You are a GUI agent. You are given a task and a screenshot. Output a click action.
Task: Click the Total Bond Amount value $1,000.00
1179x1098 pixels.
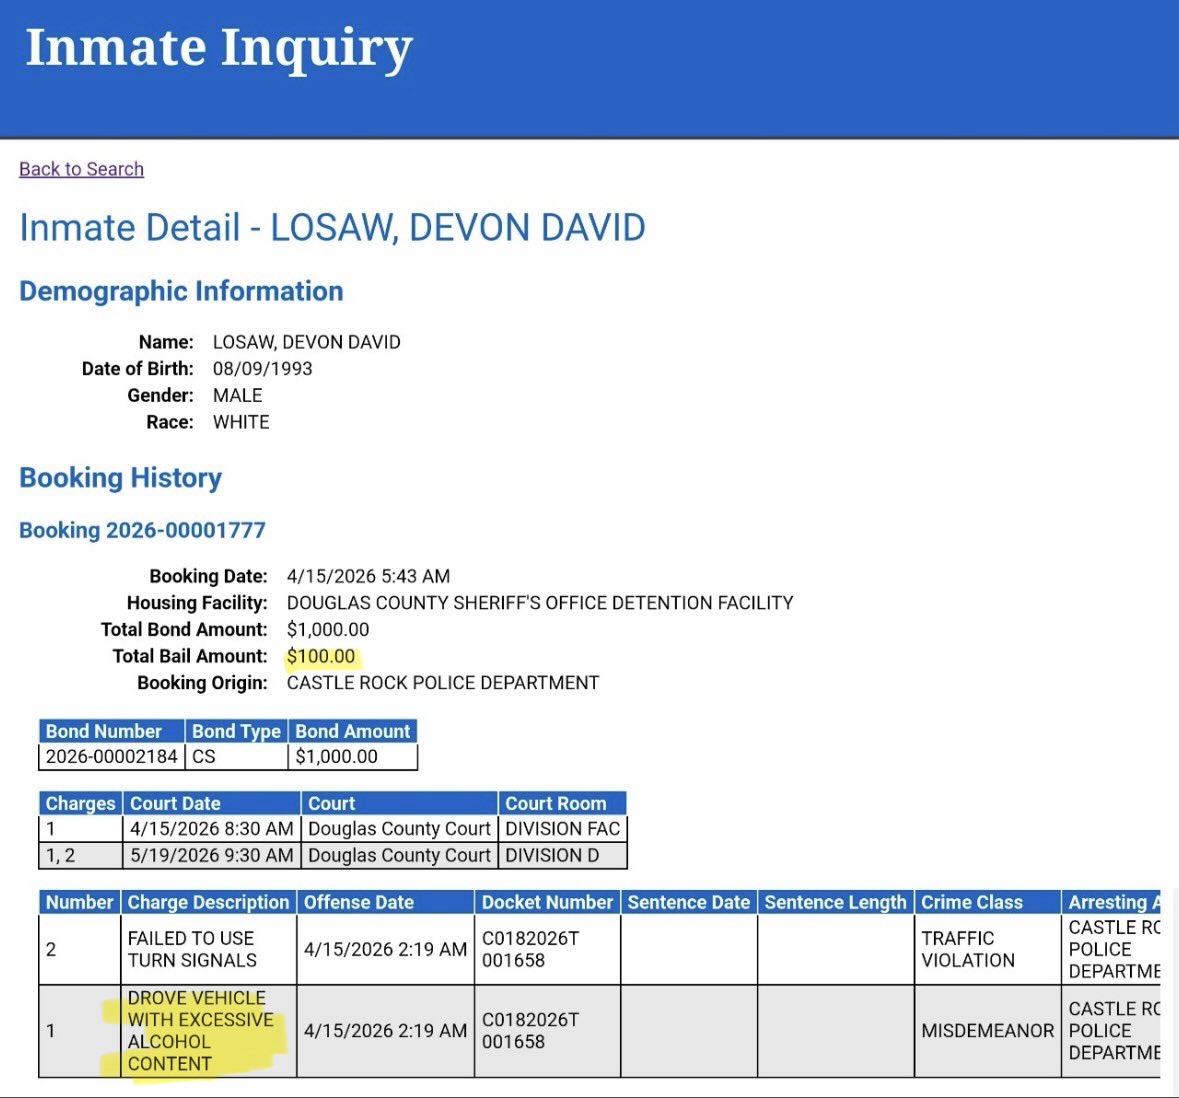coord(328,629)
